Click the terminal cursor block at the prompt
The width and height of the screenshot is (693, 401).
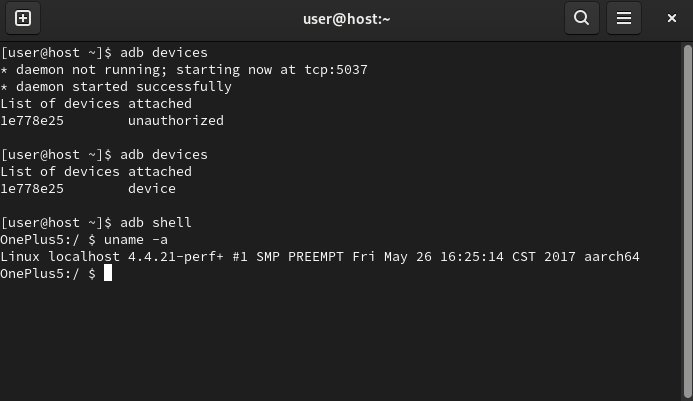[108, 273]
